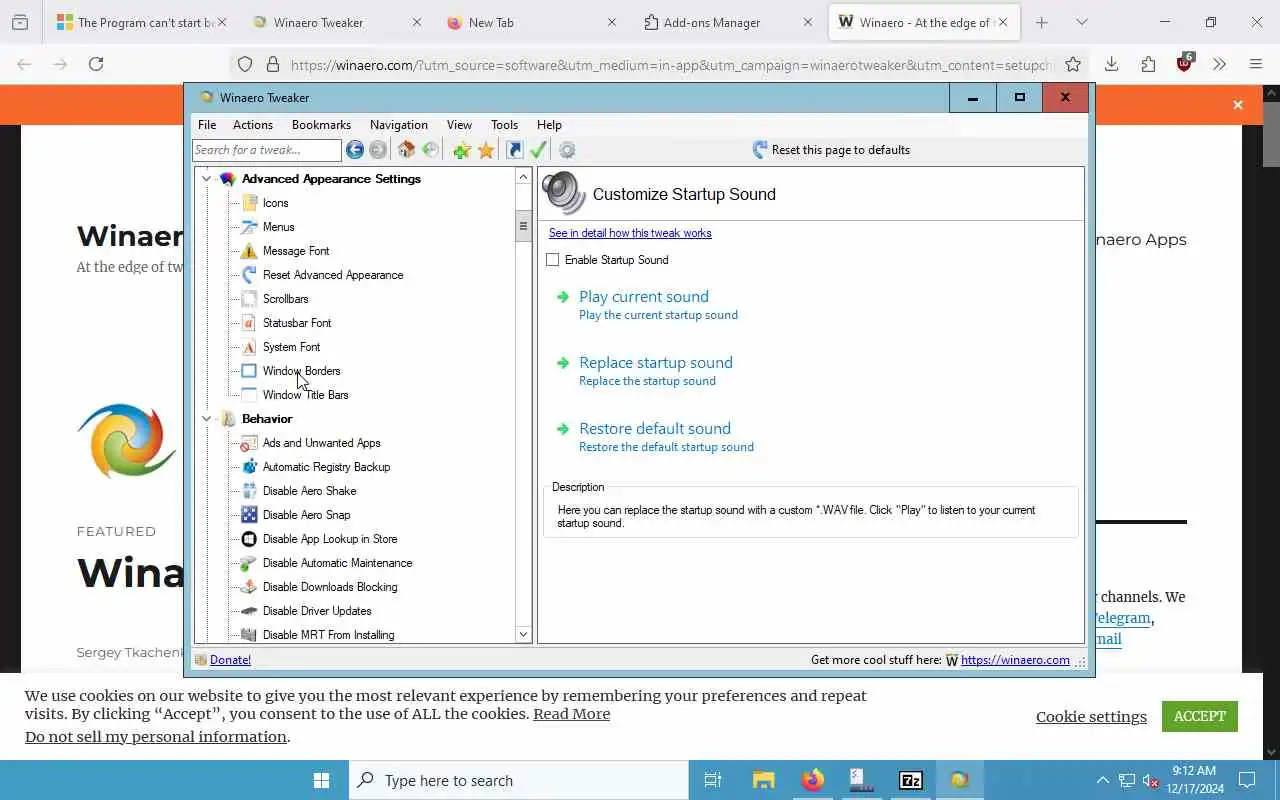Go to the home page via house icon
Image resolution: width=1280 pixels, height=800 pixels.
point(406,150)
